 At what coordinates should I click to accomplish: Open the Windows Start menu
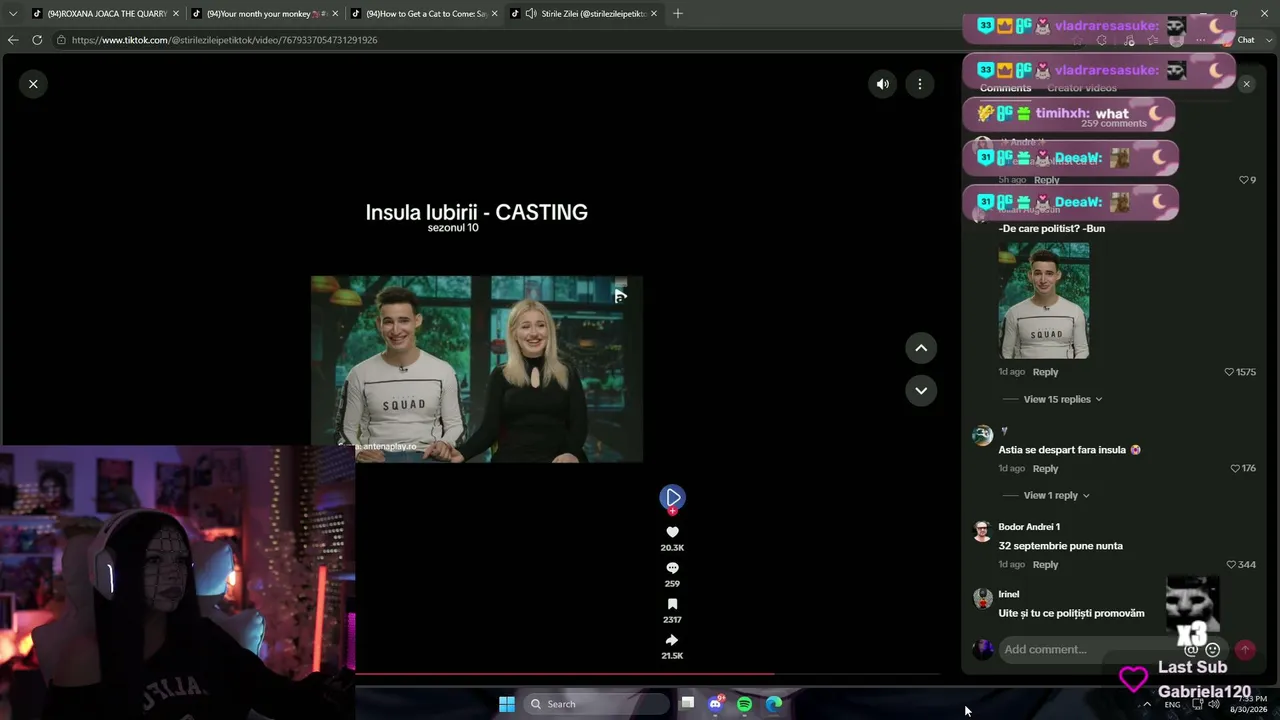point(507,704)
